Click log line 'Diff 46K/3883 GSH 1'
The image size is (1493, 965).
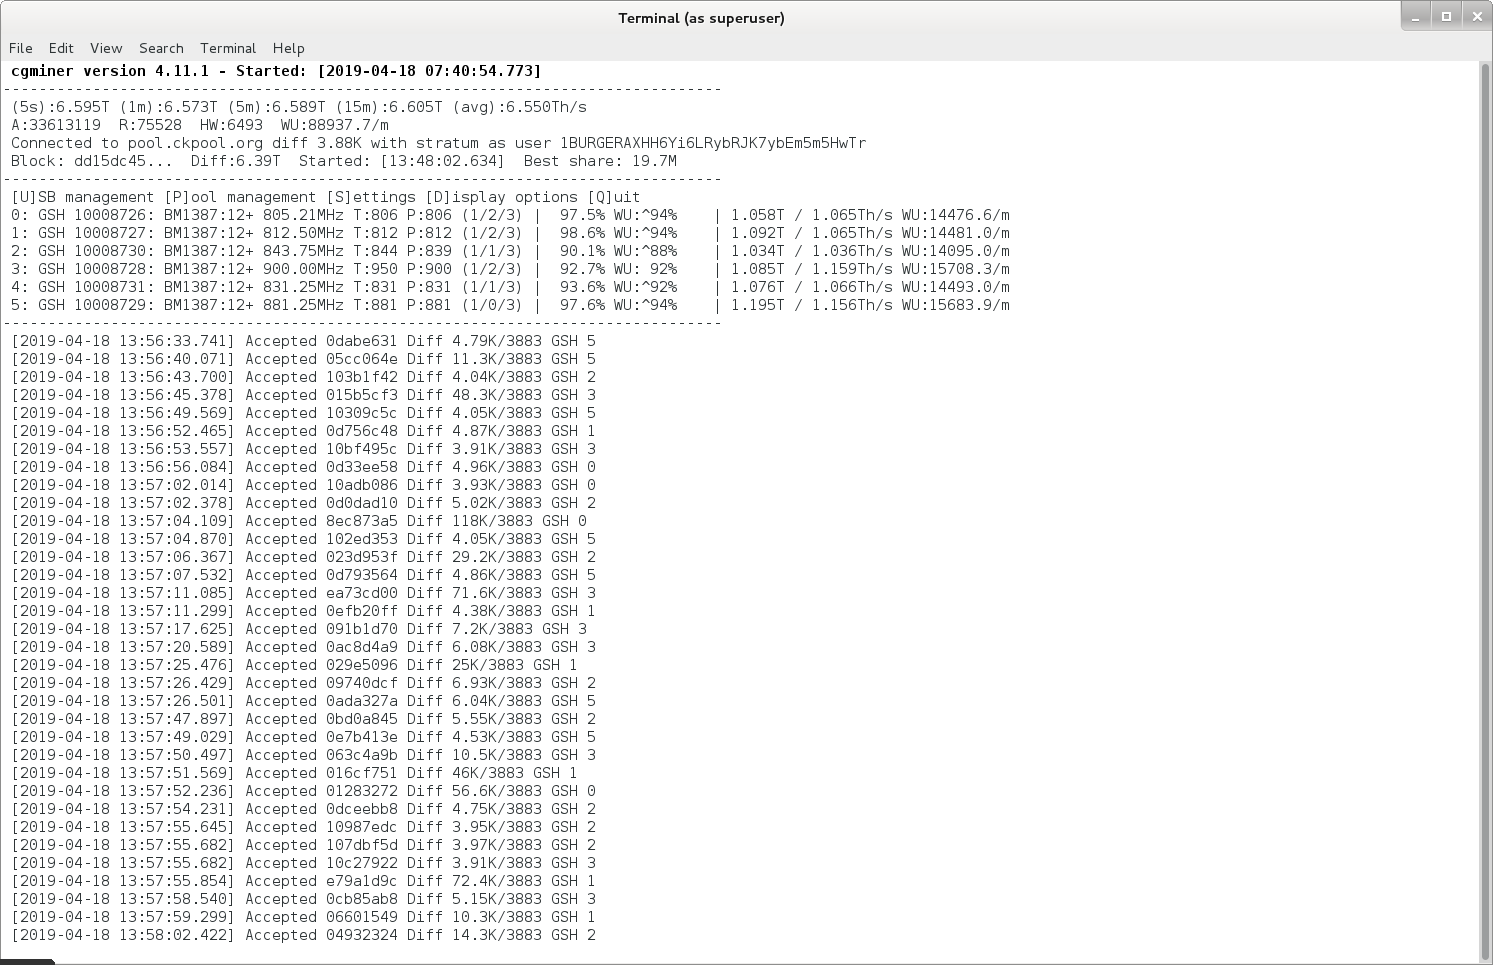[x=294, y=773]
